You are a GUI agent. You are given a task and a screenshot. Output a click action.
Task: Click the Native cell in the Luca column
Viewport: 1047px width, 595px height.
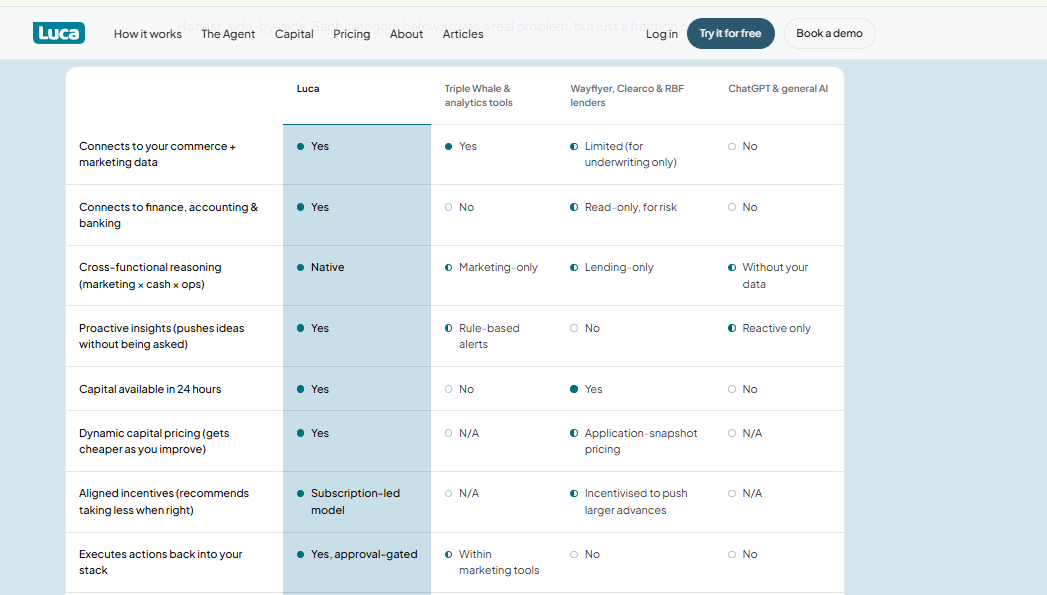(327, 267)
